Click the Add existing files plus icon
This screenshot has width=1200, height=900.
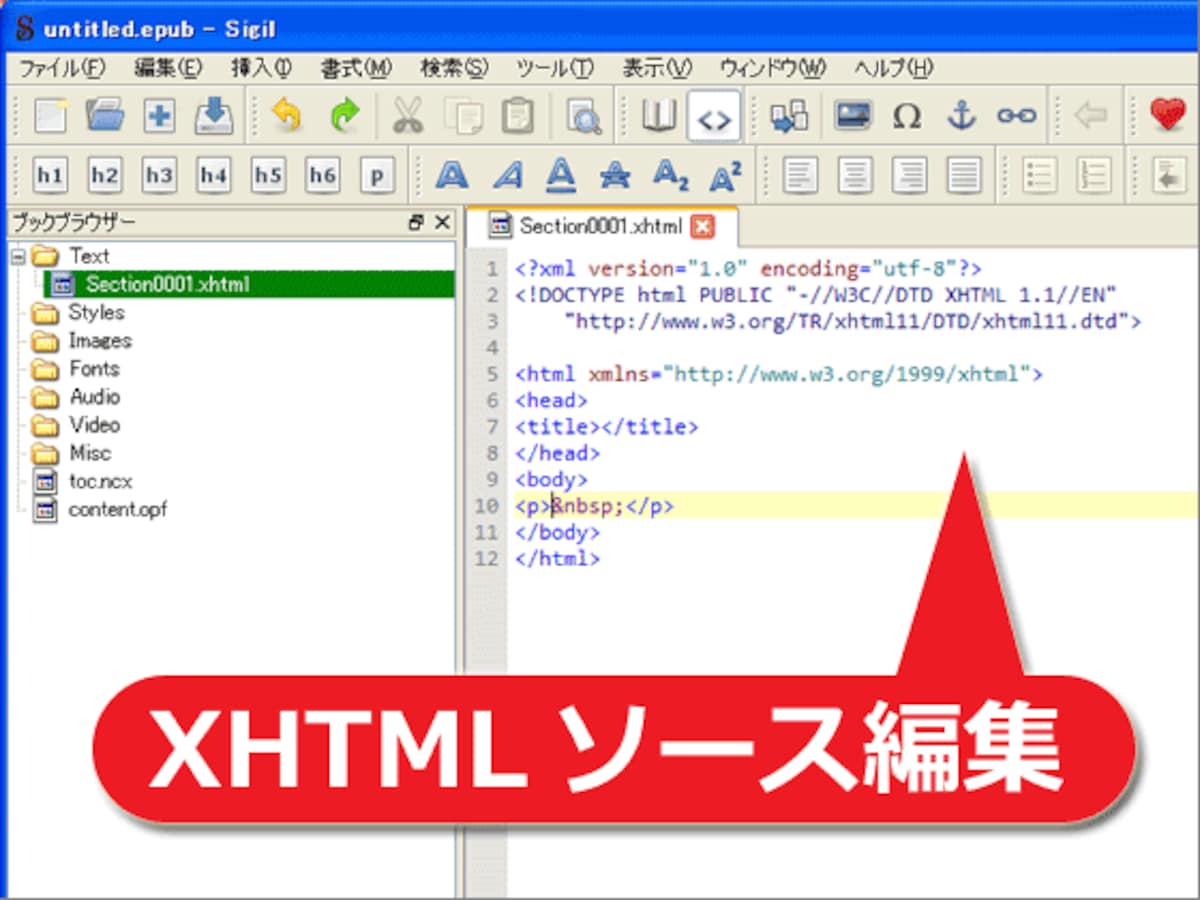pyautogui.click(x=159, y=116)
